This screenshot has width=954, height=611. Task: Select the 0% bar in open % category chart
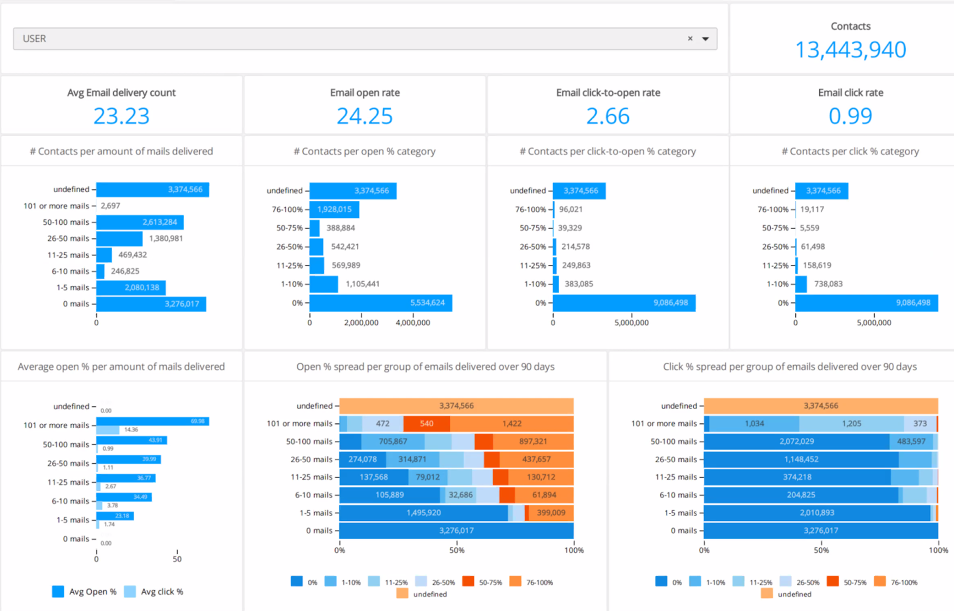pyautogui.click(x=380, y=303)
